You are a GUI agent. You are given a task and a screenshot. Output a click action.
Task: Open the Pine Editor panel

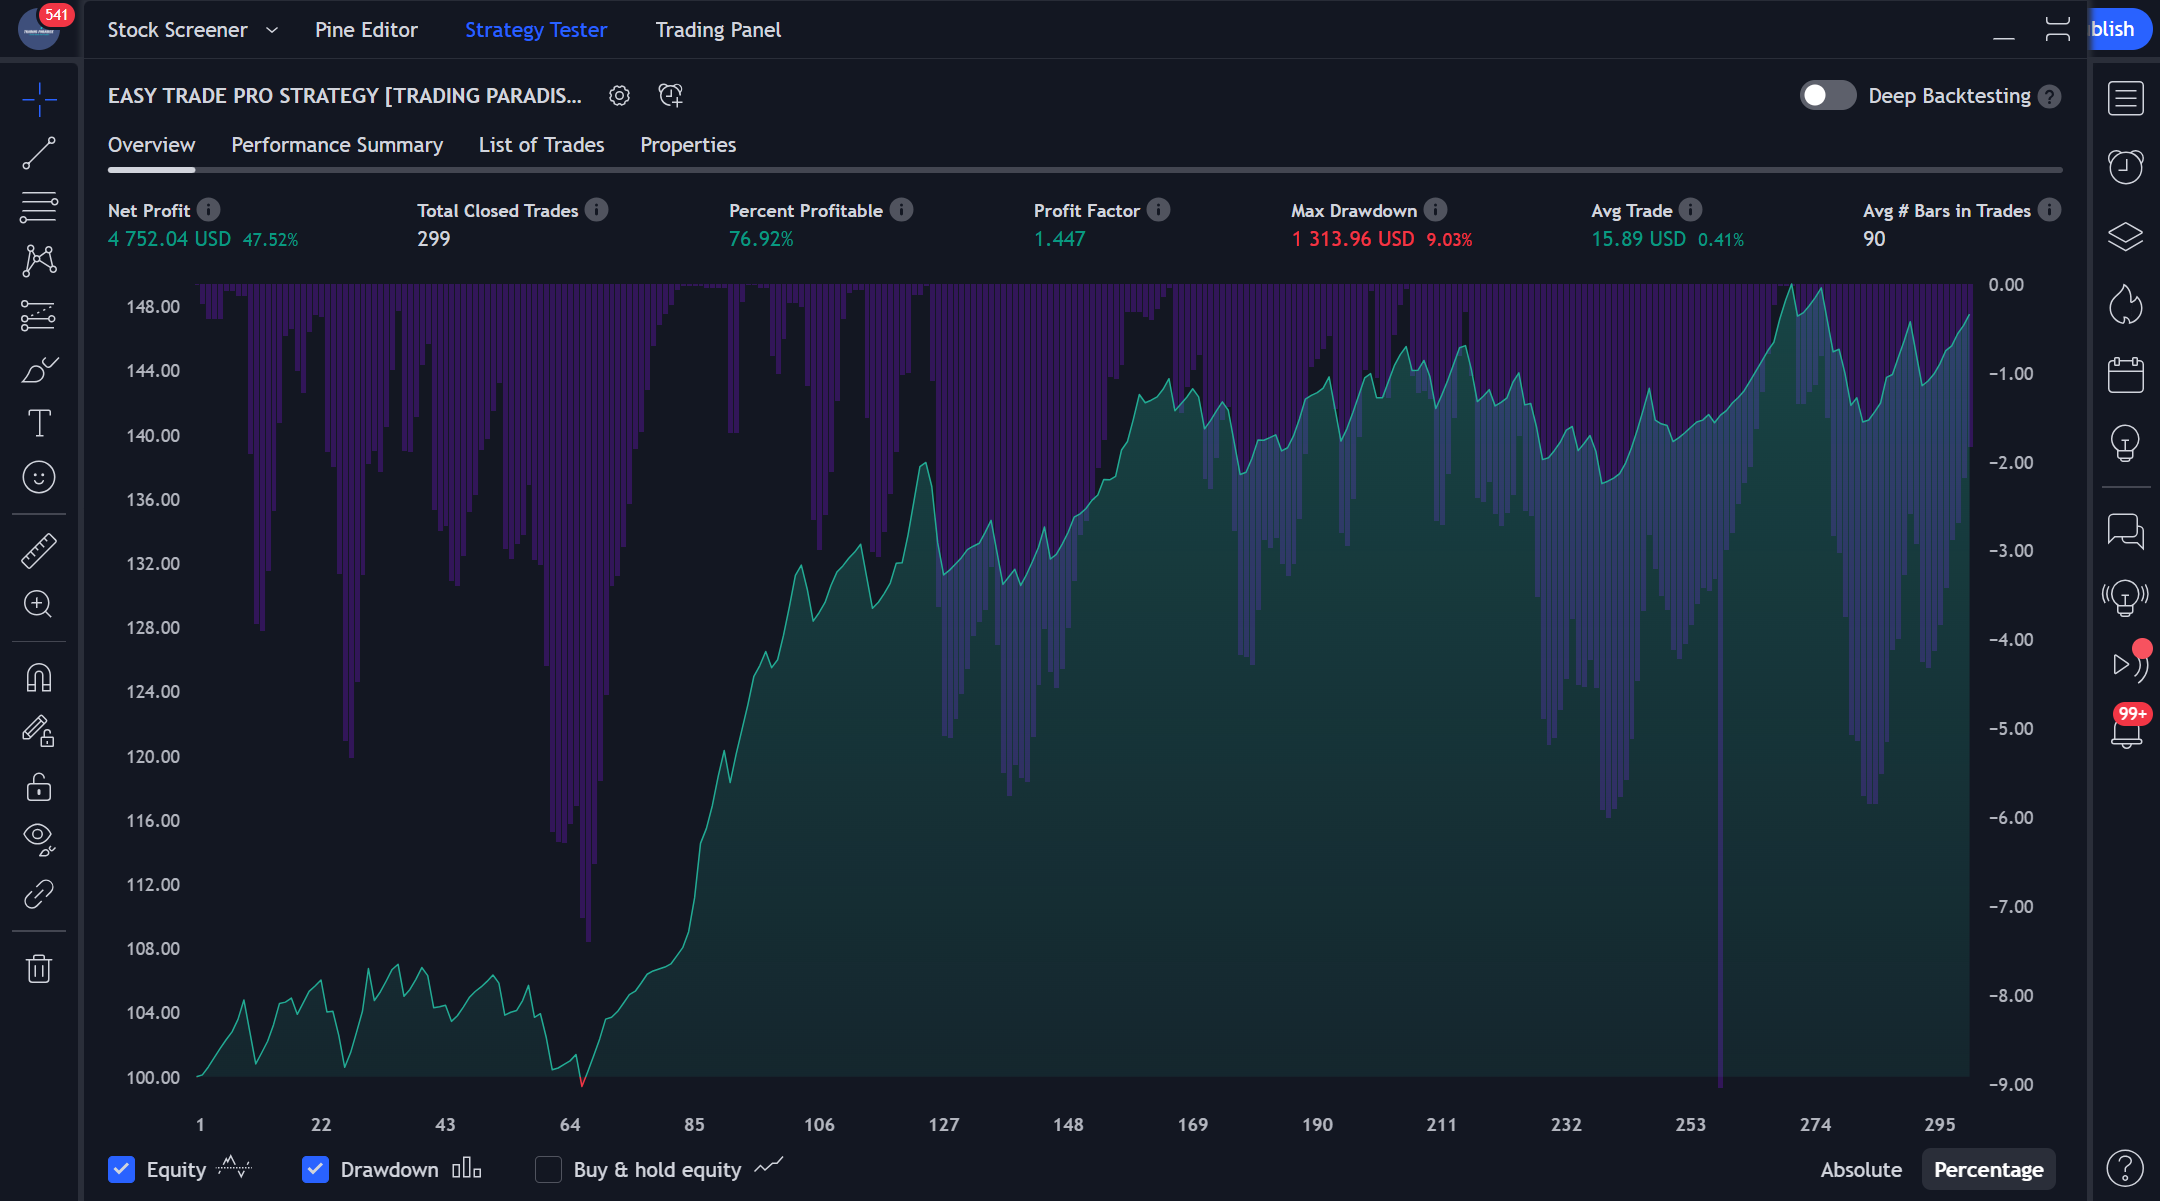click(x=366, y=30)
